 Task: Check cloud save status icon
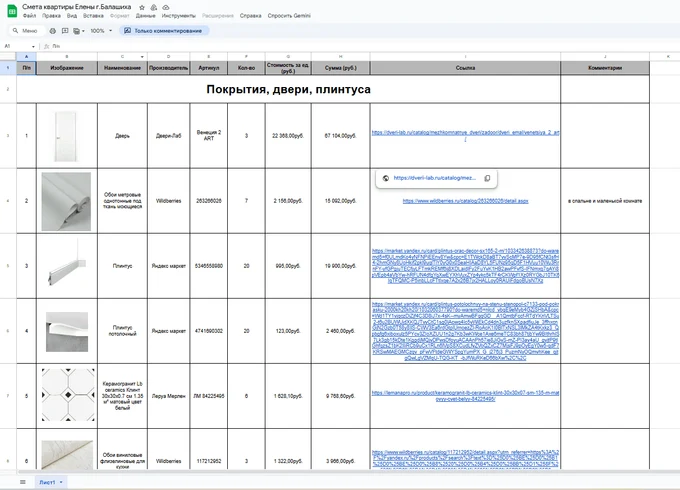coord(166,7)
